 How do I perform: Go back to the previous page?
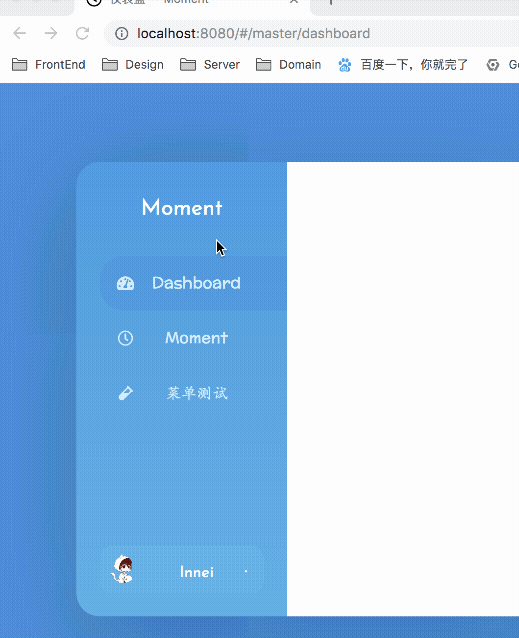[20, 33]
